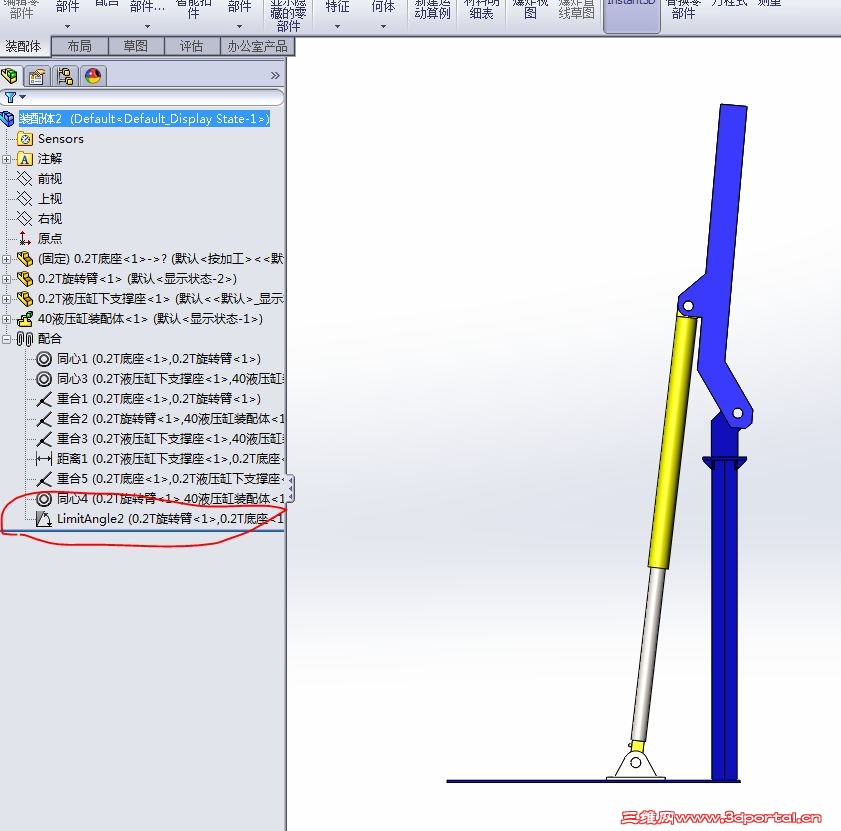Expand the 0.2T旋转臂 node

coord(6,279)
